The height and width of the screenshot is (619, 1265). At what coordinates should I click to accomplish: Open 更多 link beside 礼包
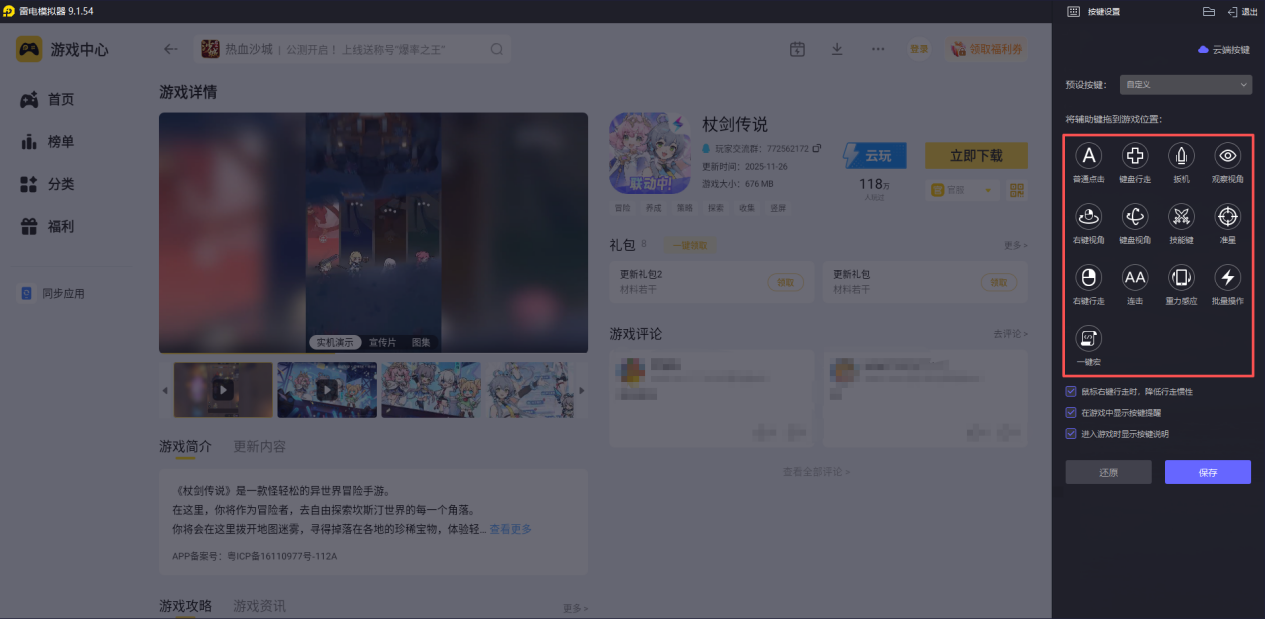pyautogui.click(x=1014, y=245)
